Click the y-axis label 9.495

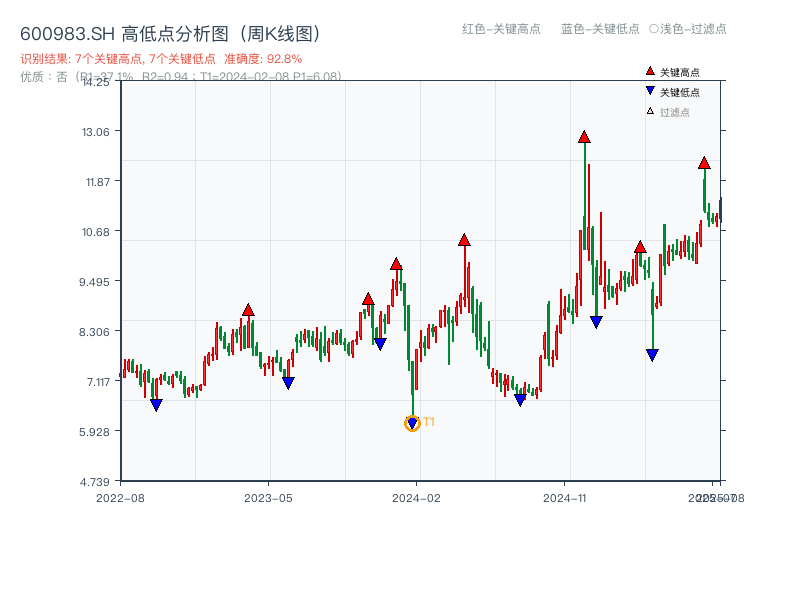coord(94,282)
